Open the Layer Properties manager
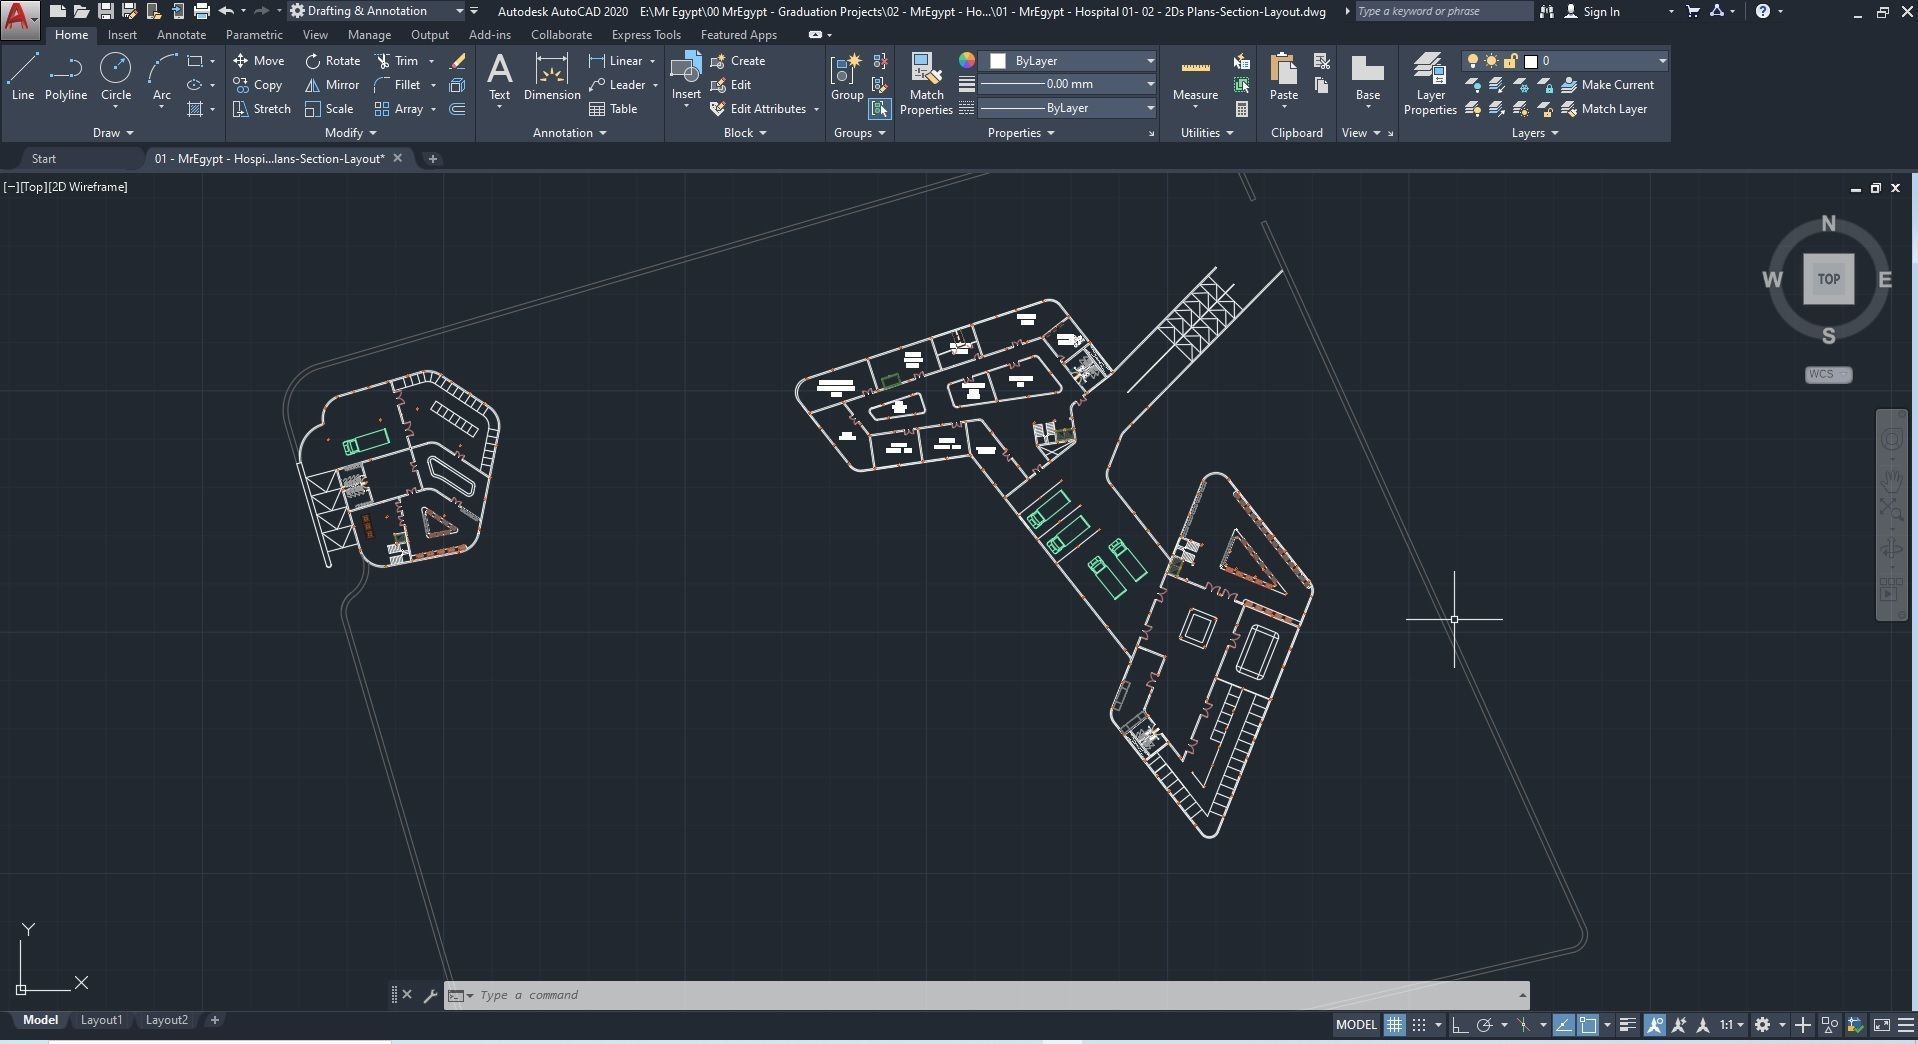1918x1044 pixels. (1429, 85)
